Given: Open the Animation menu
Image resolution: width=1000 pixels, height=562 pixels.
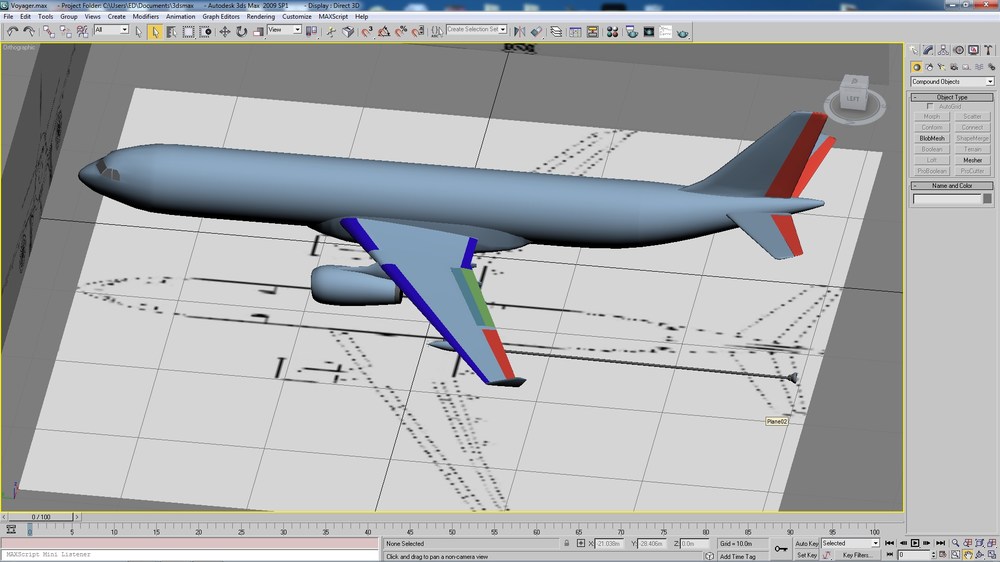Looking at the screenshot, I should [x=180, y=17].
